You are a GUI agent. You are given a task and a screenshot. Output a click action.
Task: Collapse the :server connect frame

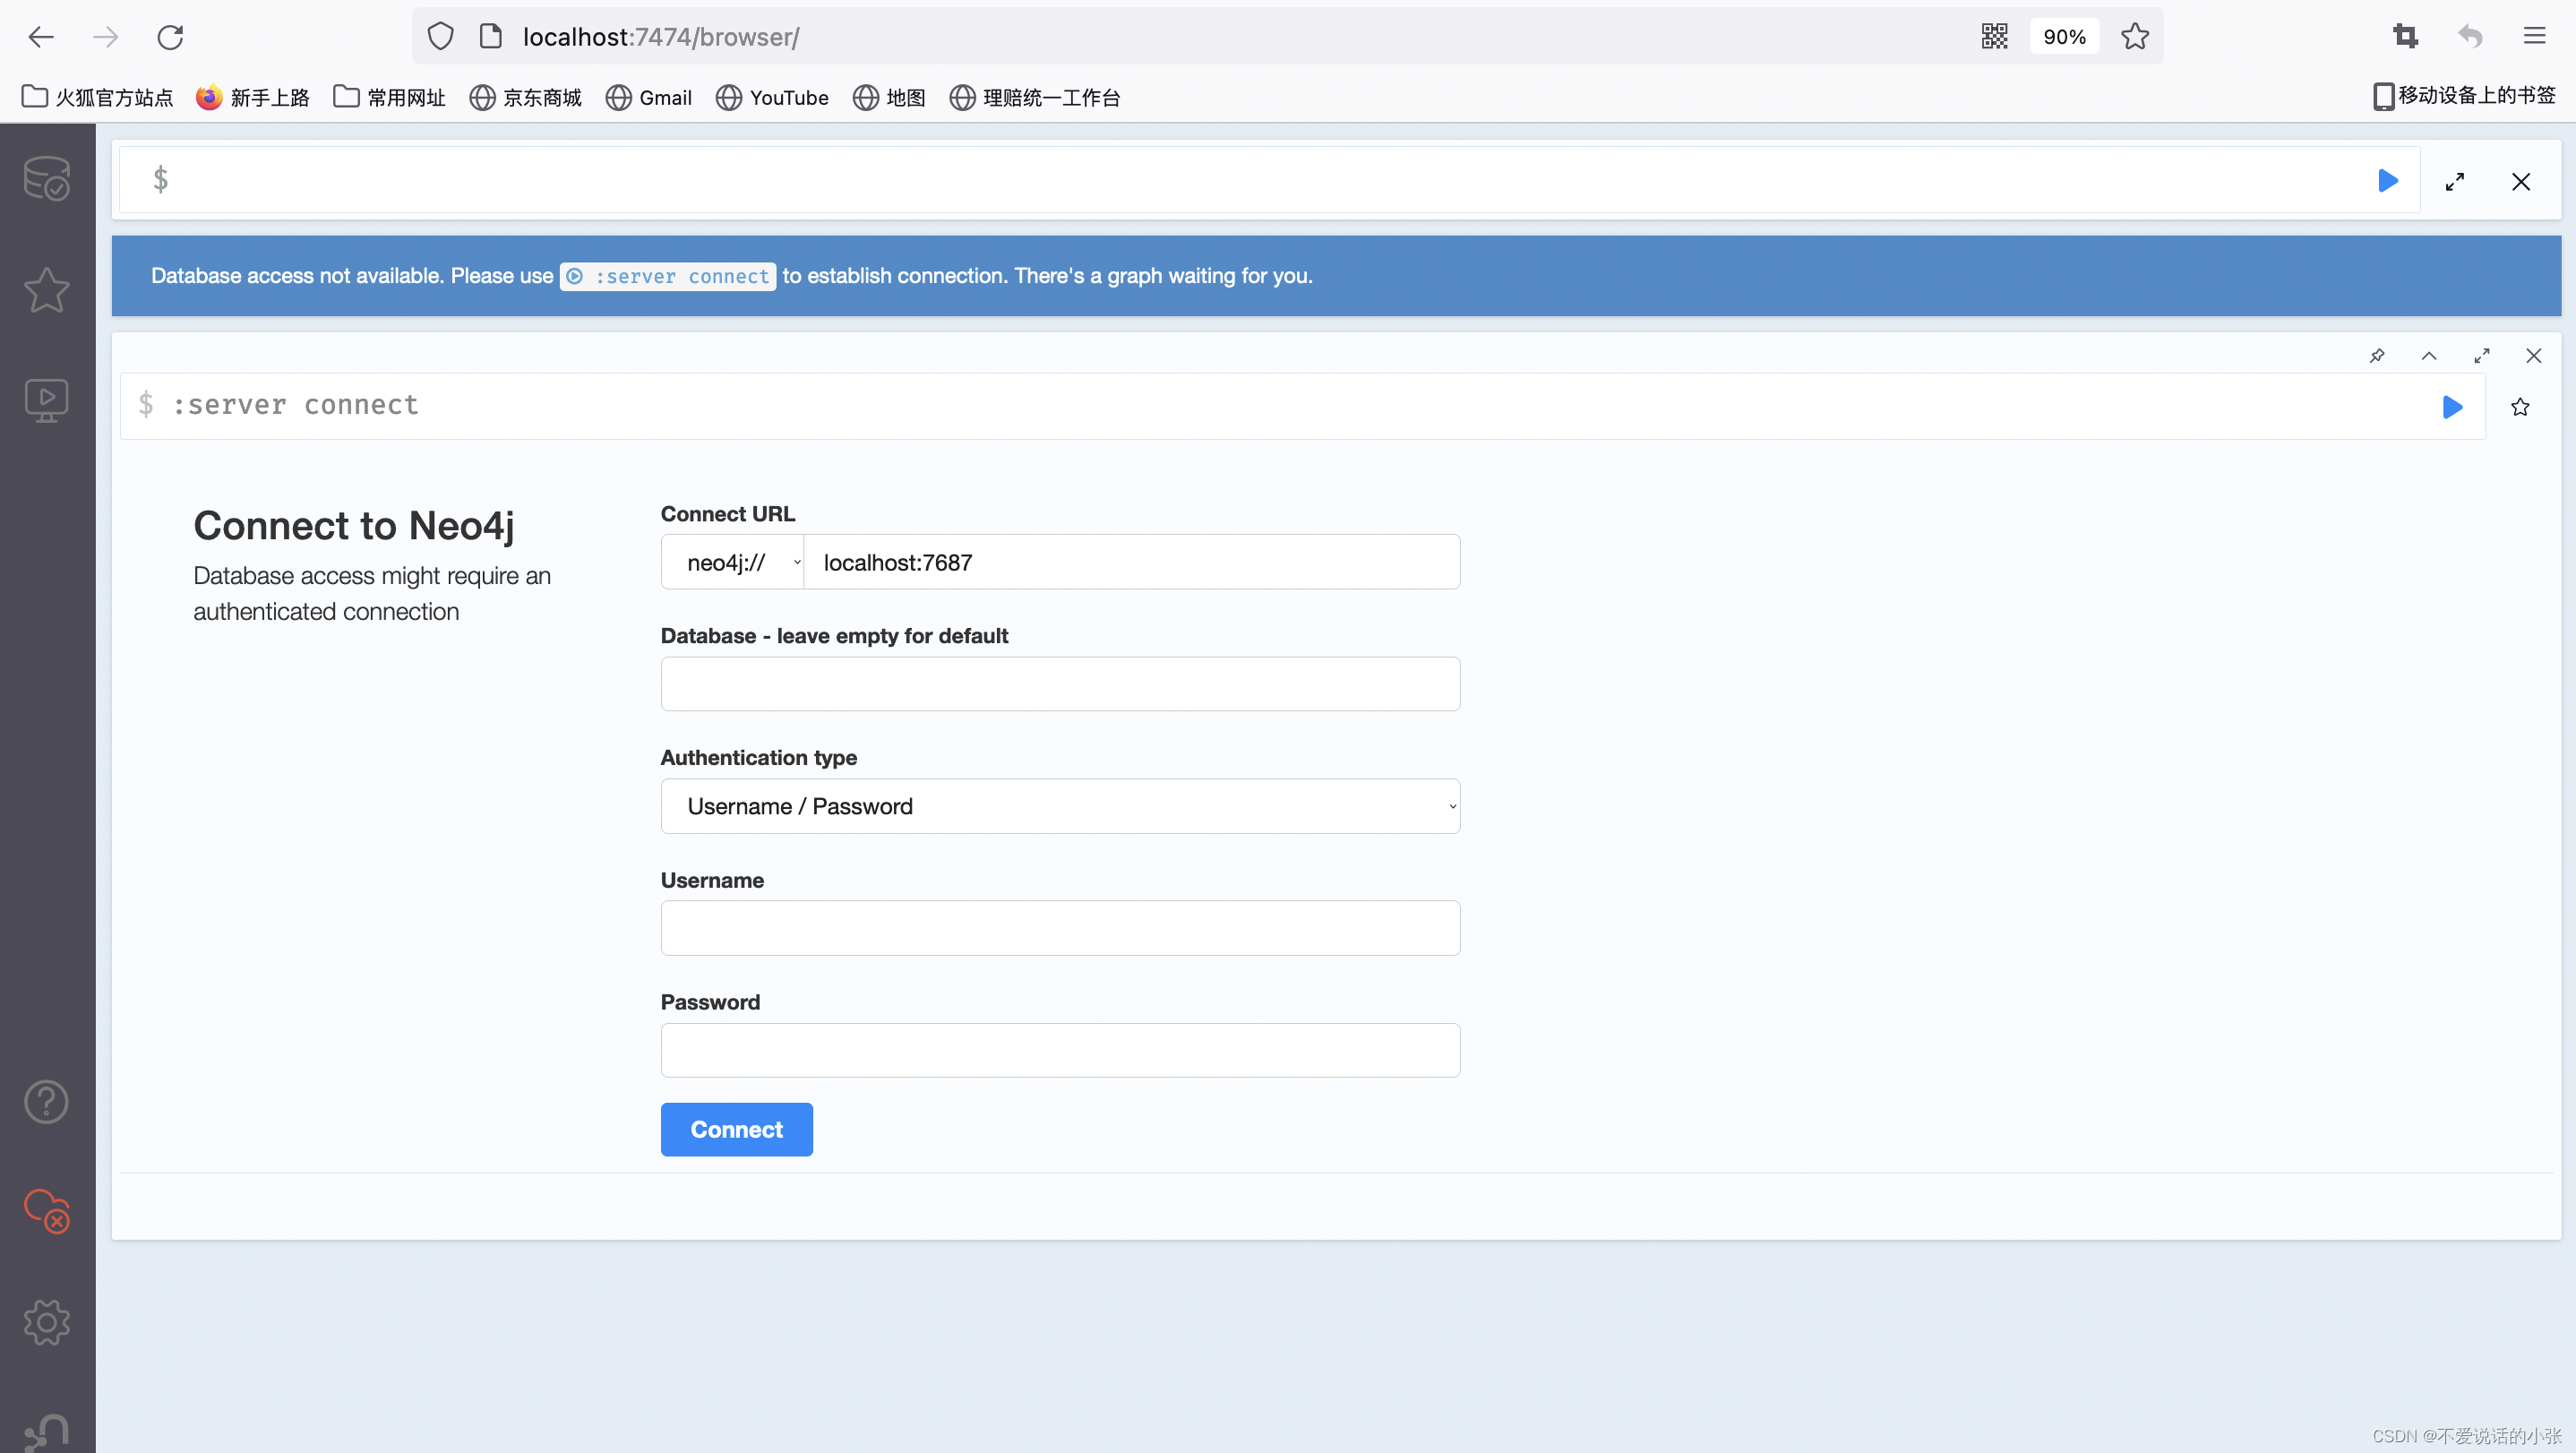click(x=2429, y=356)
